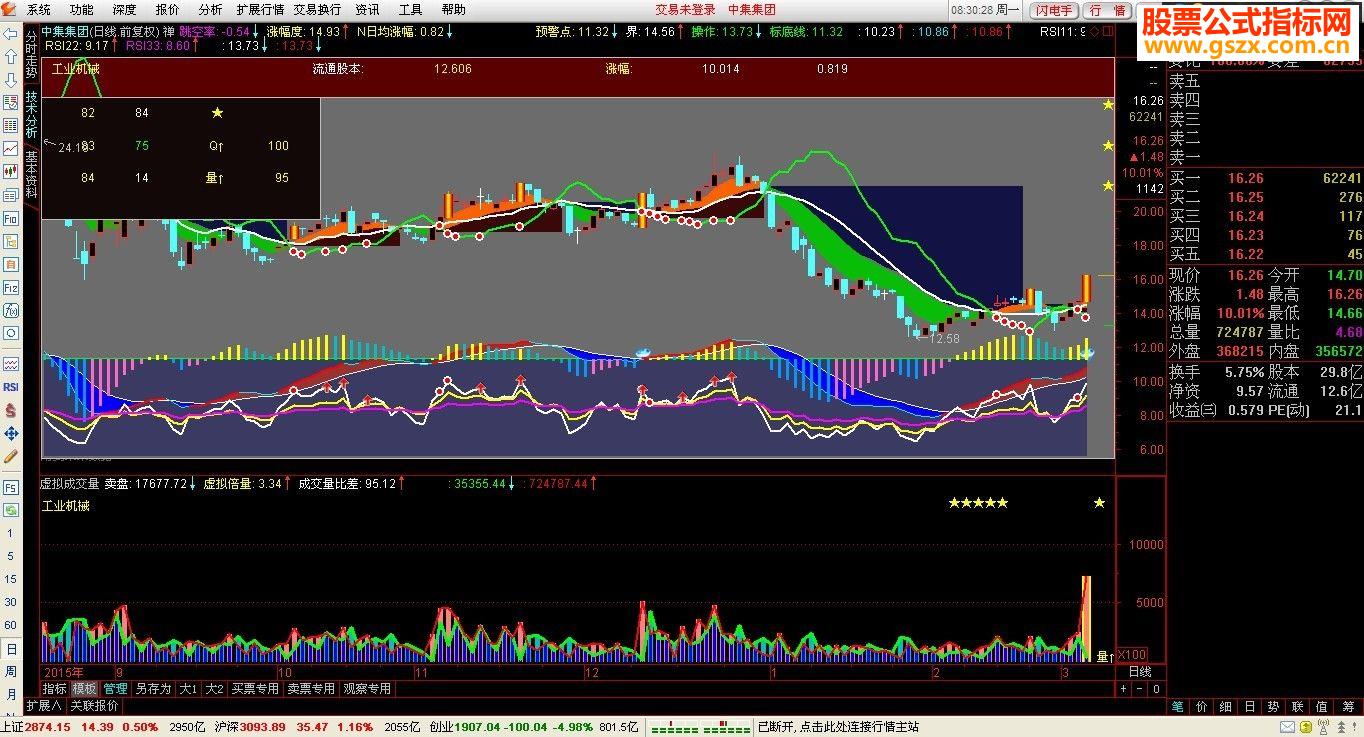
Task: Click the 另存为 button
Action: (x=153, y=689)
